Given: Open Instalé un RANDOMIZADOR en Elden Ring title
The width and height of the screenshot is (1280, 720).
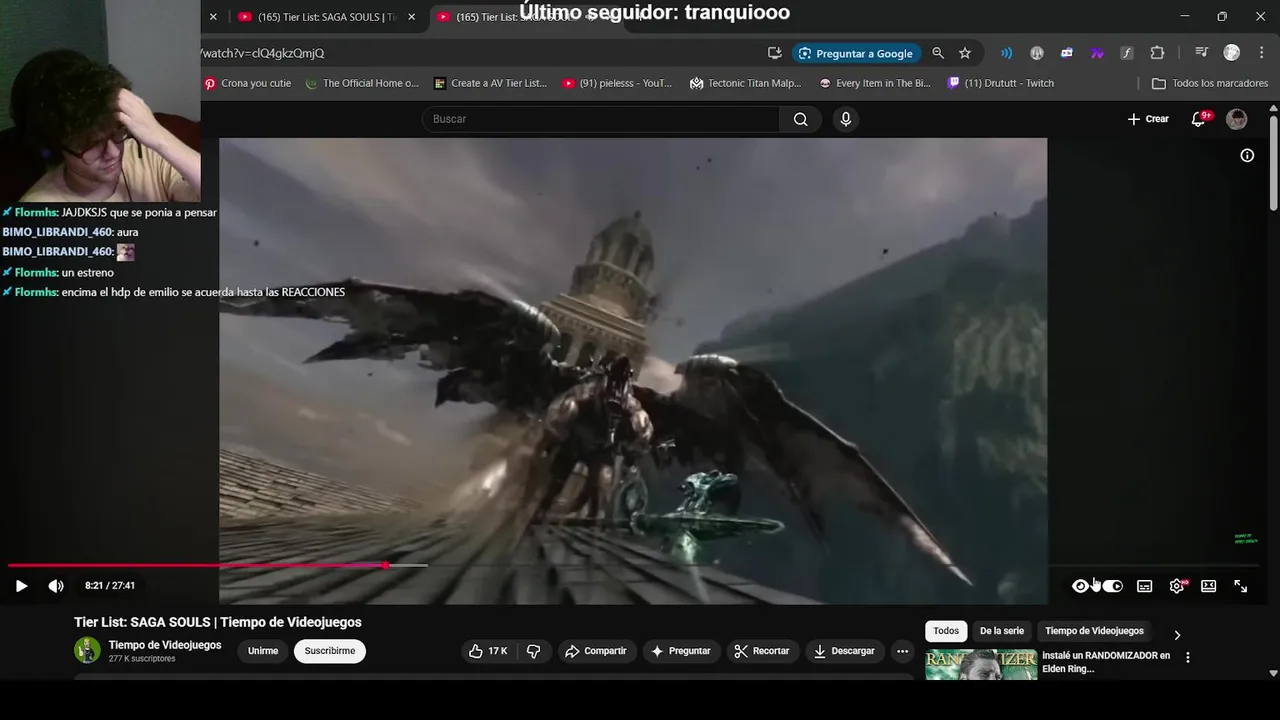Looking at the screenshot, I should click(1106, 662).
